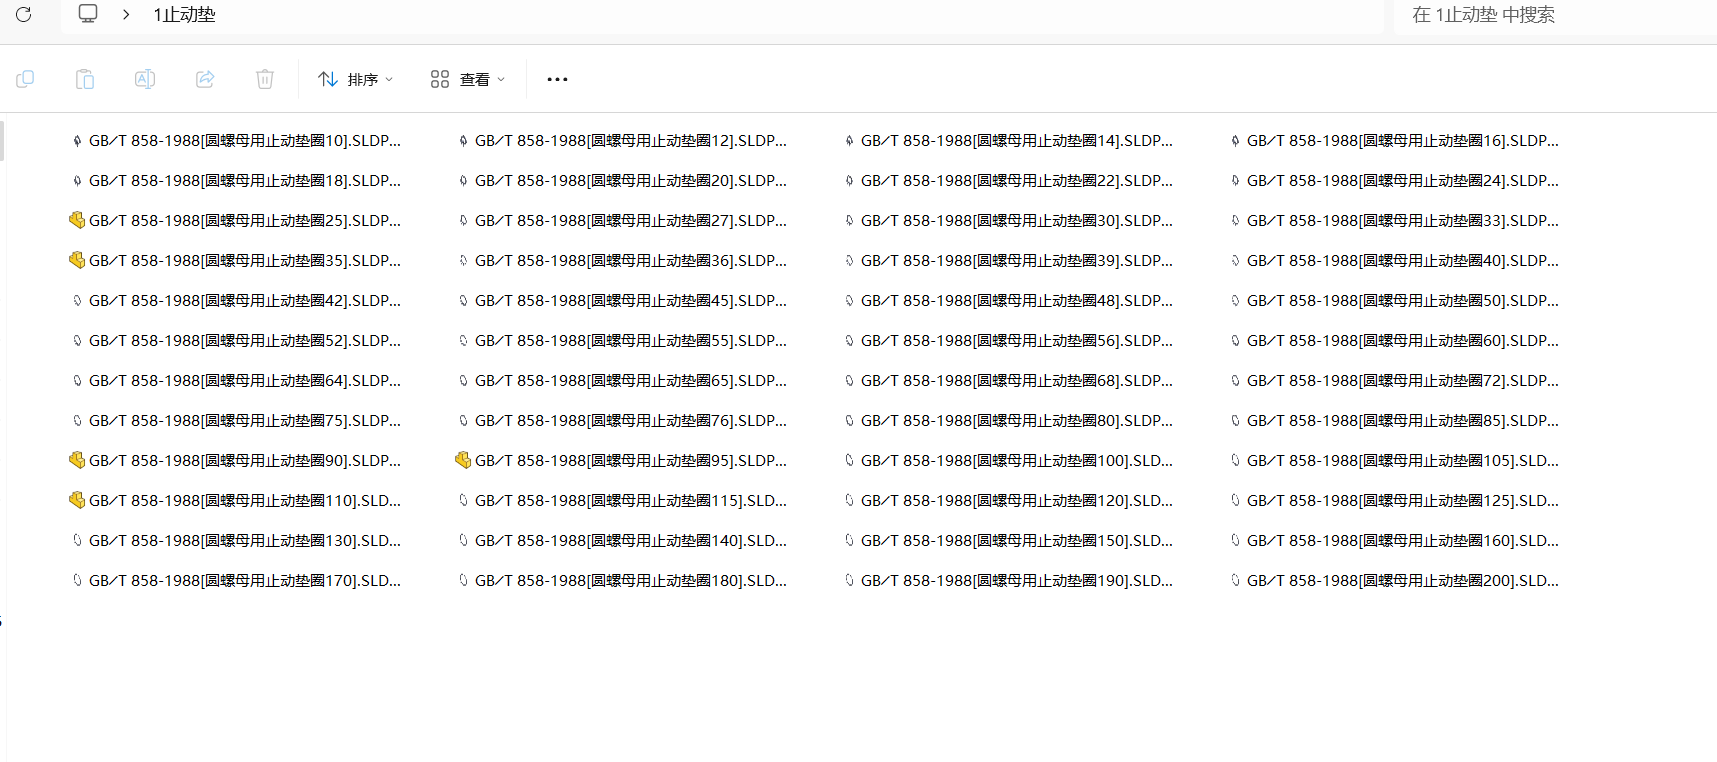
Task: Select file name 圆螺母用止动垫圈27
Action: tap(630, 221)
